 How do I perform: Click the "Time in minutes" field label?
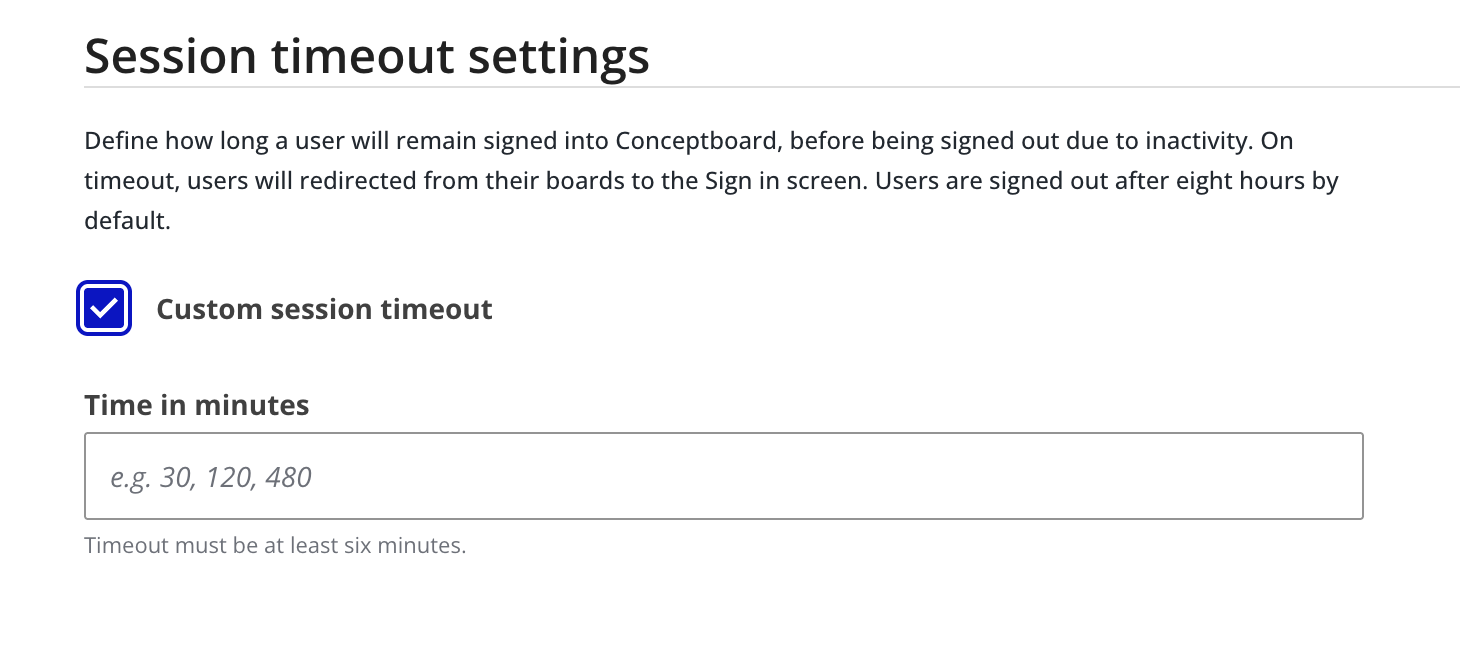(x=197, y=404)
